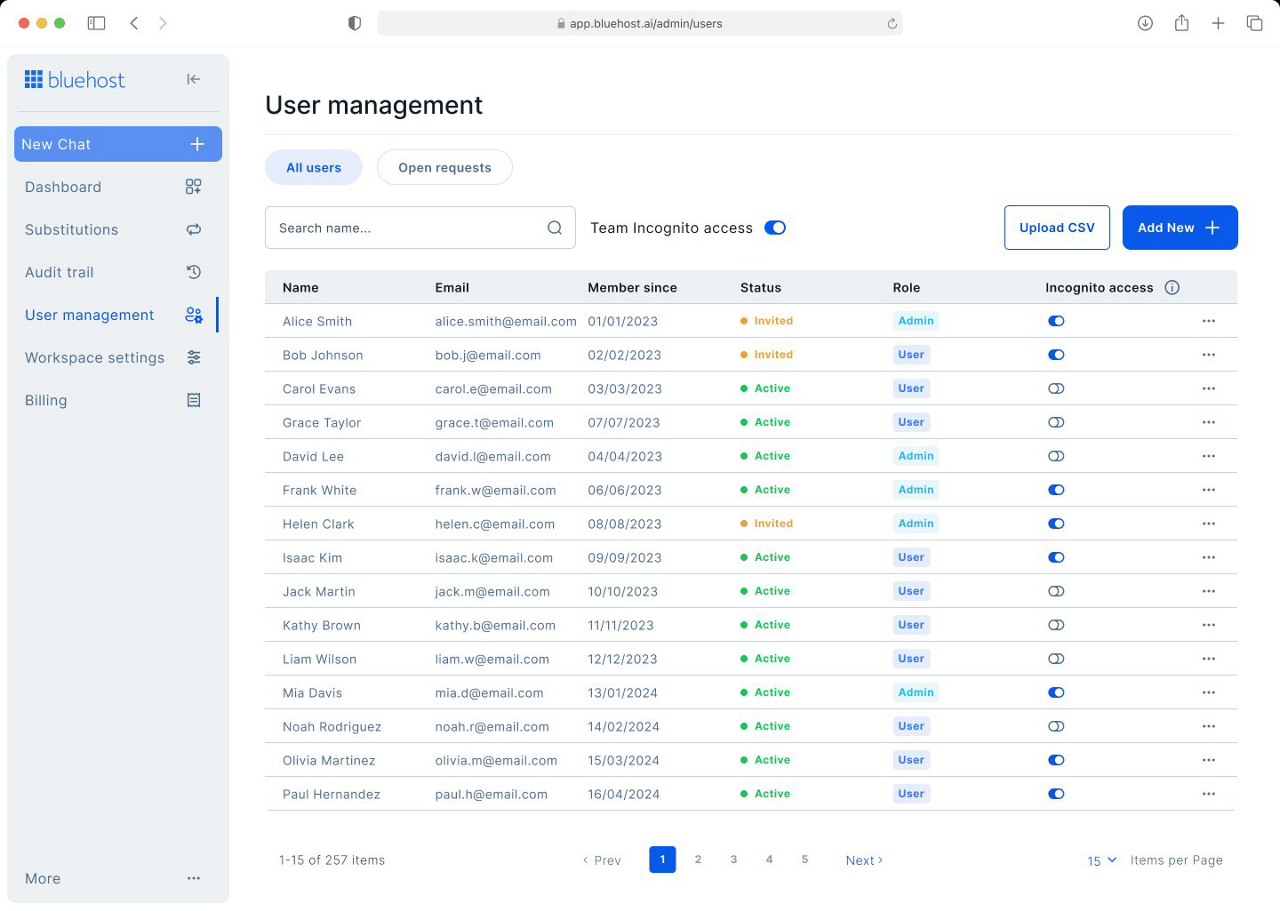Click the Admin role badge for Helen Clark
The height and width of the screenshot is (911, 1280).
tap(916, 523)
